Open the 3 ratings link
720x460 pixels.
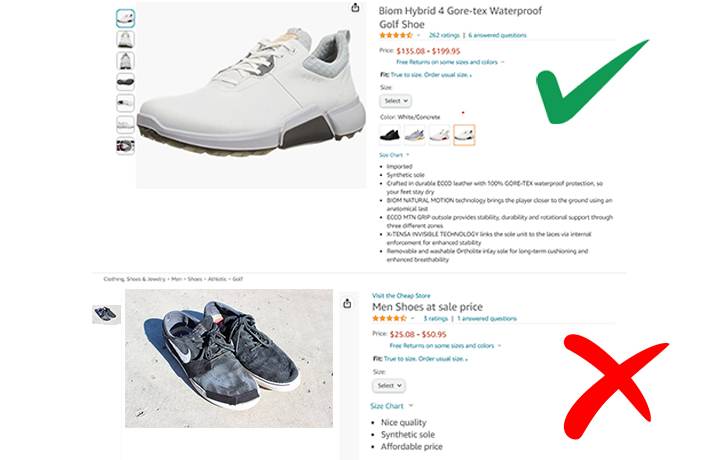click(x=435, y=319)
